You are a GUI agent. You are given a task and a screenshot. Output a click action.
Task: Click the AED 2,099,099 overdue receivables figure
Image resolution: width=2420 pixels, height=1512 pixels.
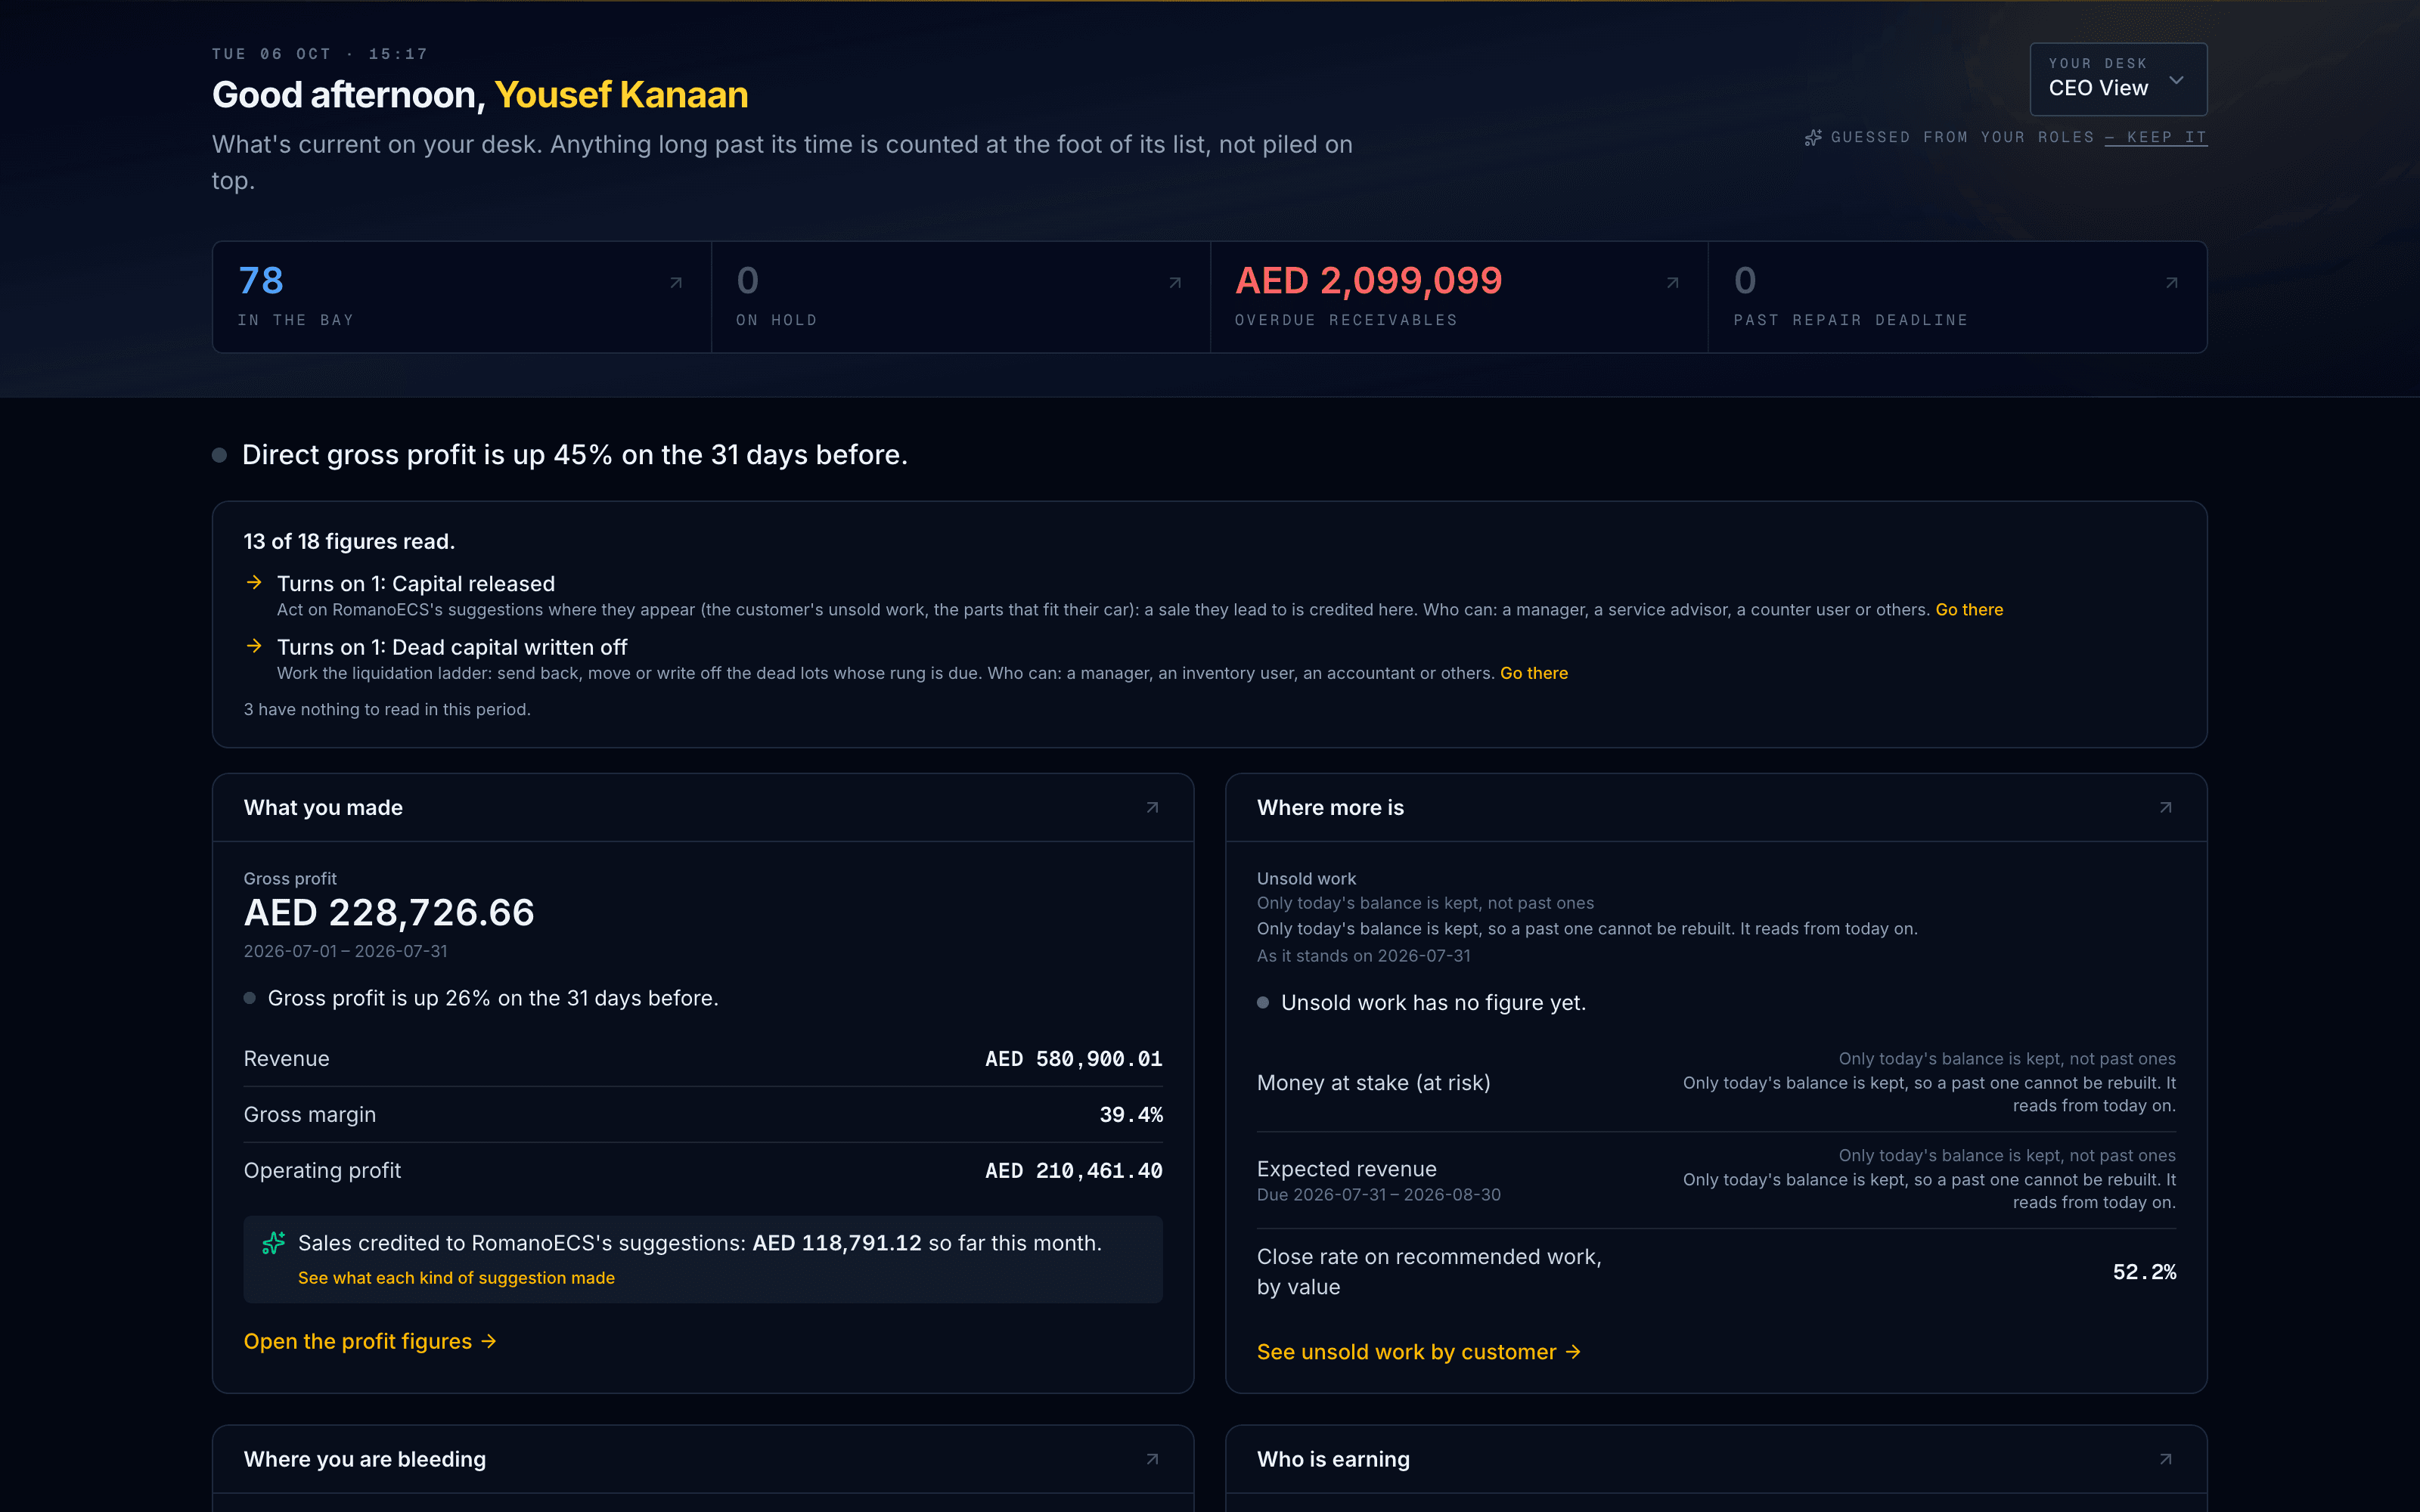click(1368, 280)
